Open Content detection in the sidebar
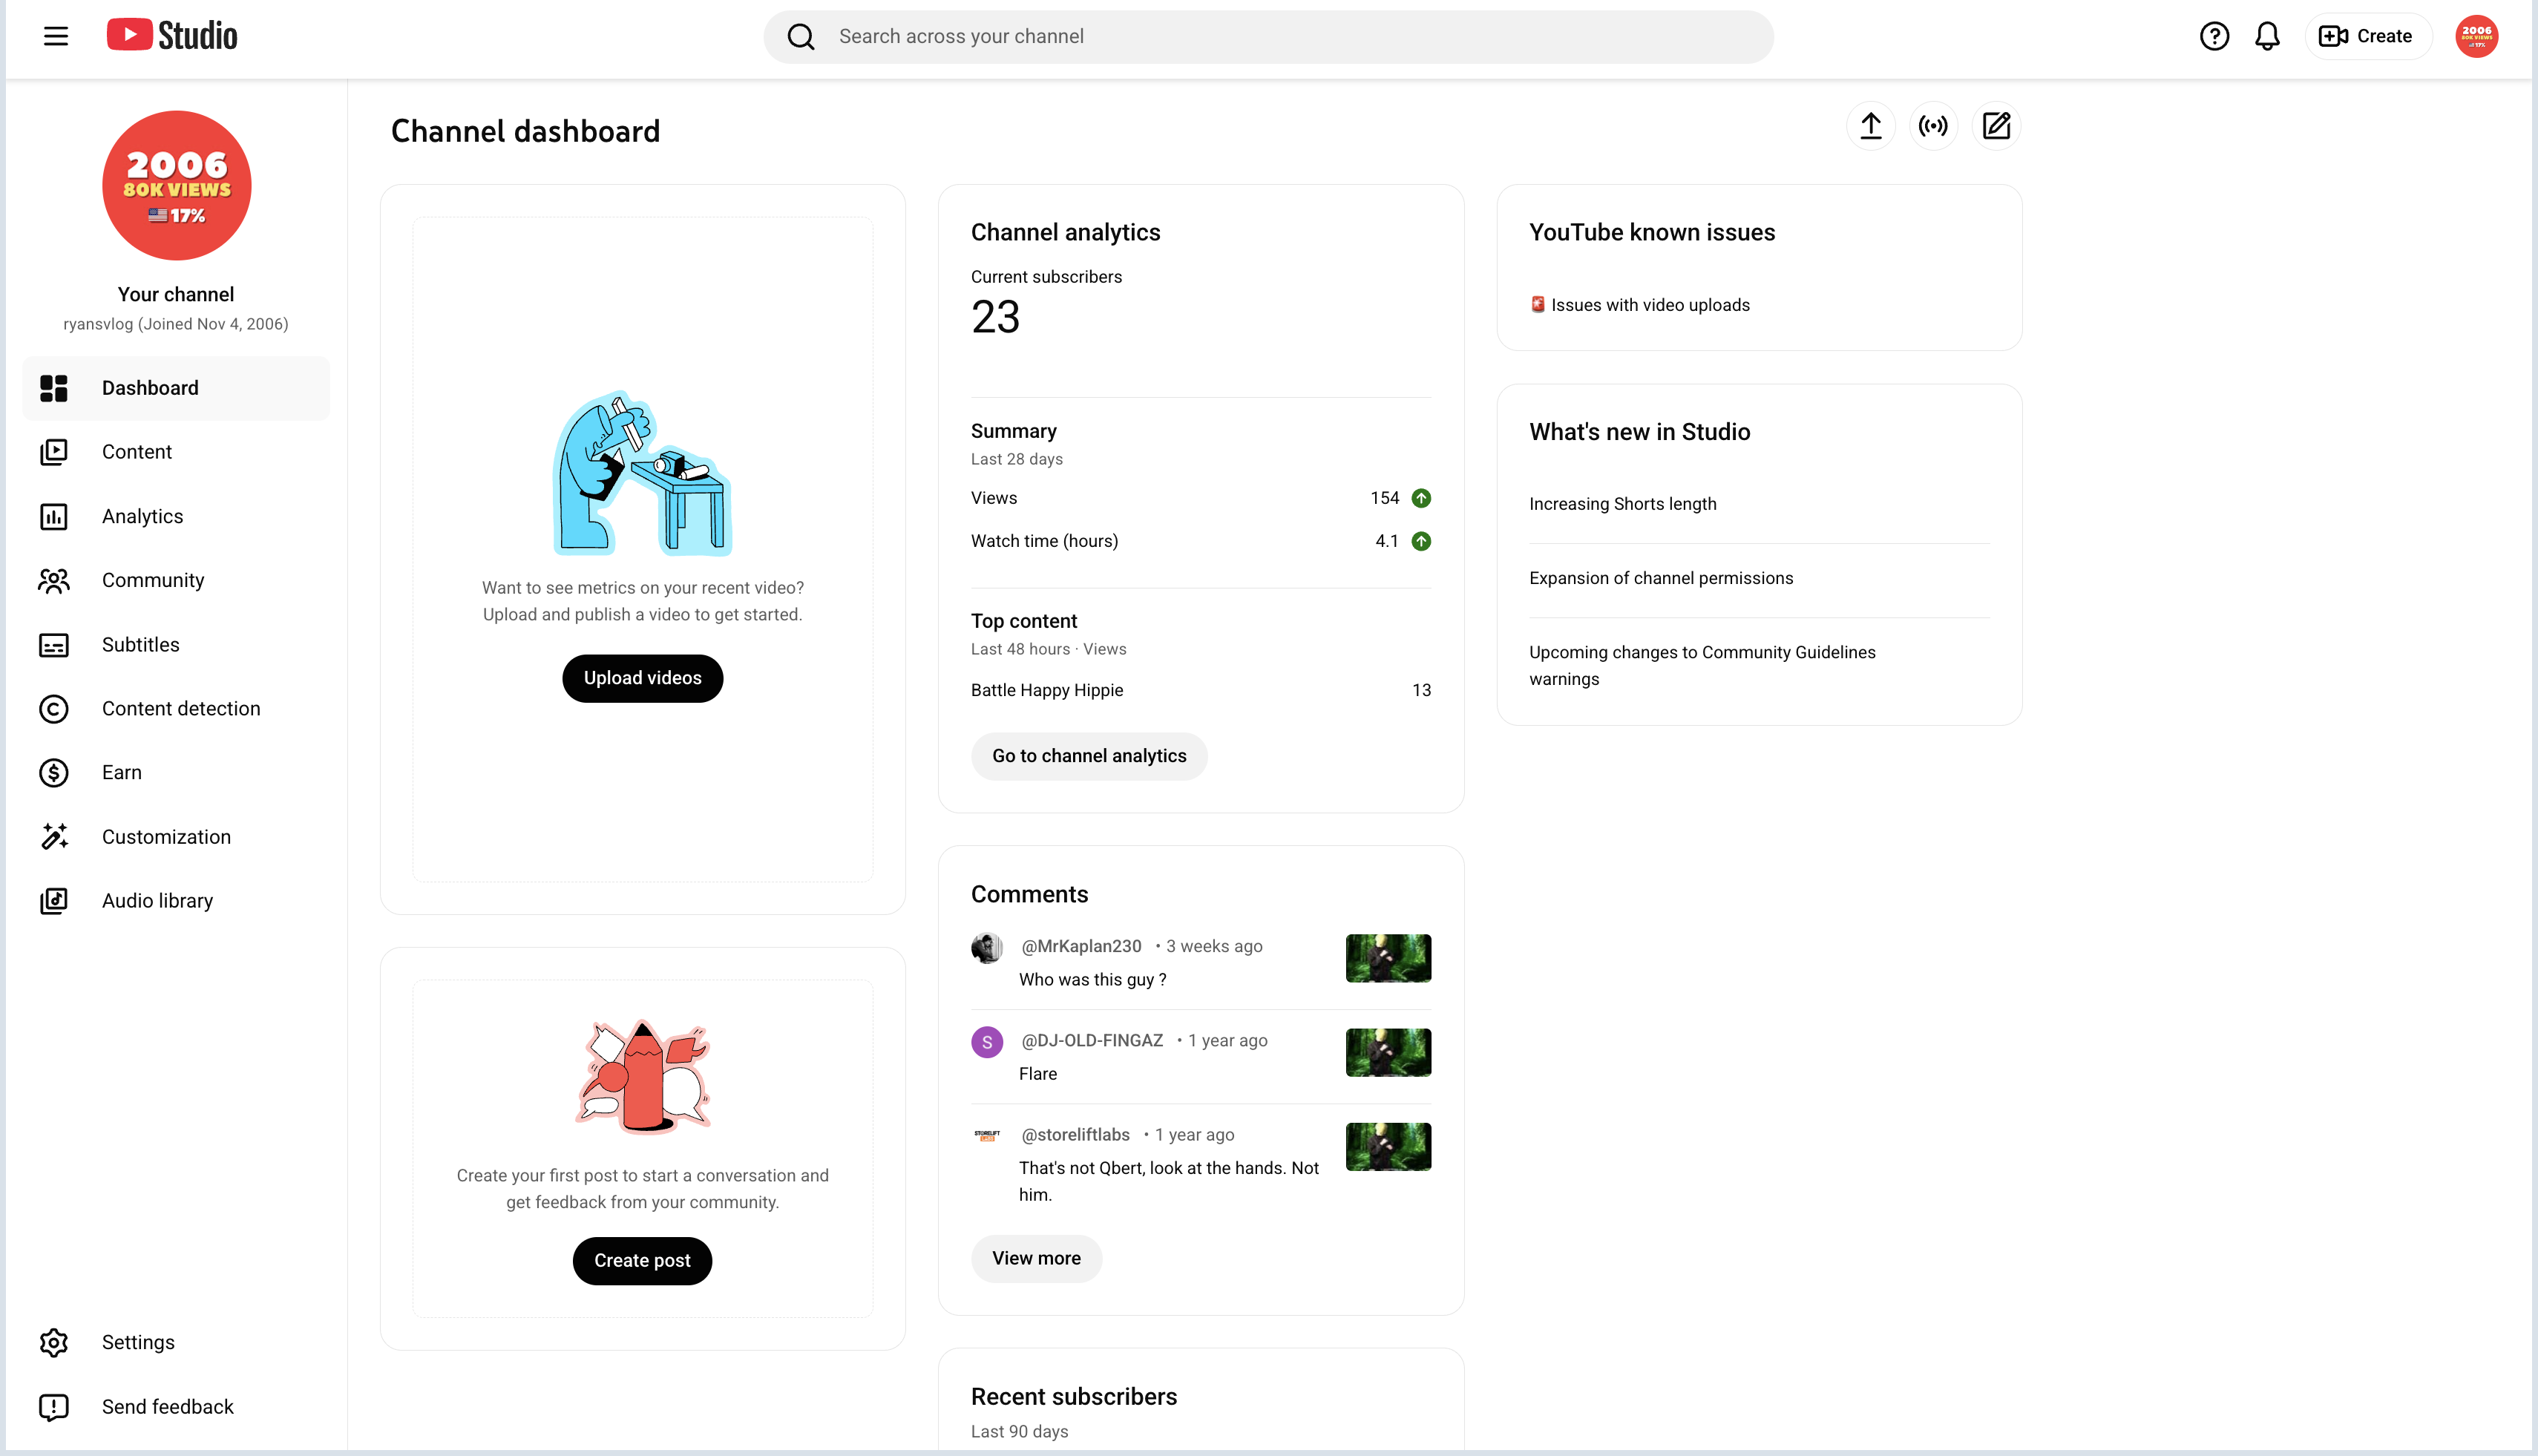 [x=176, y=709]
